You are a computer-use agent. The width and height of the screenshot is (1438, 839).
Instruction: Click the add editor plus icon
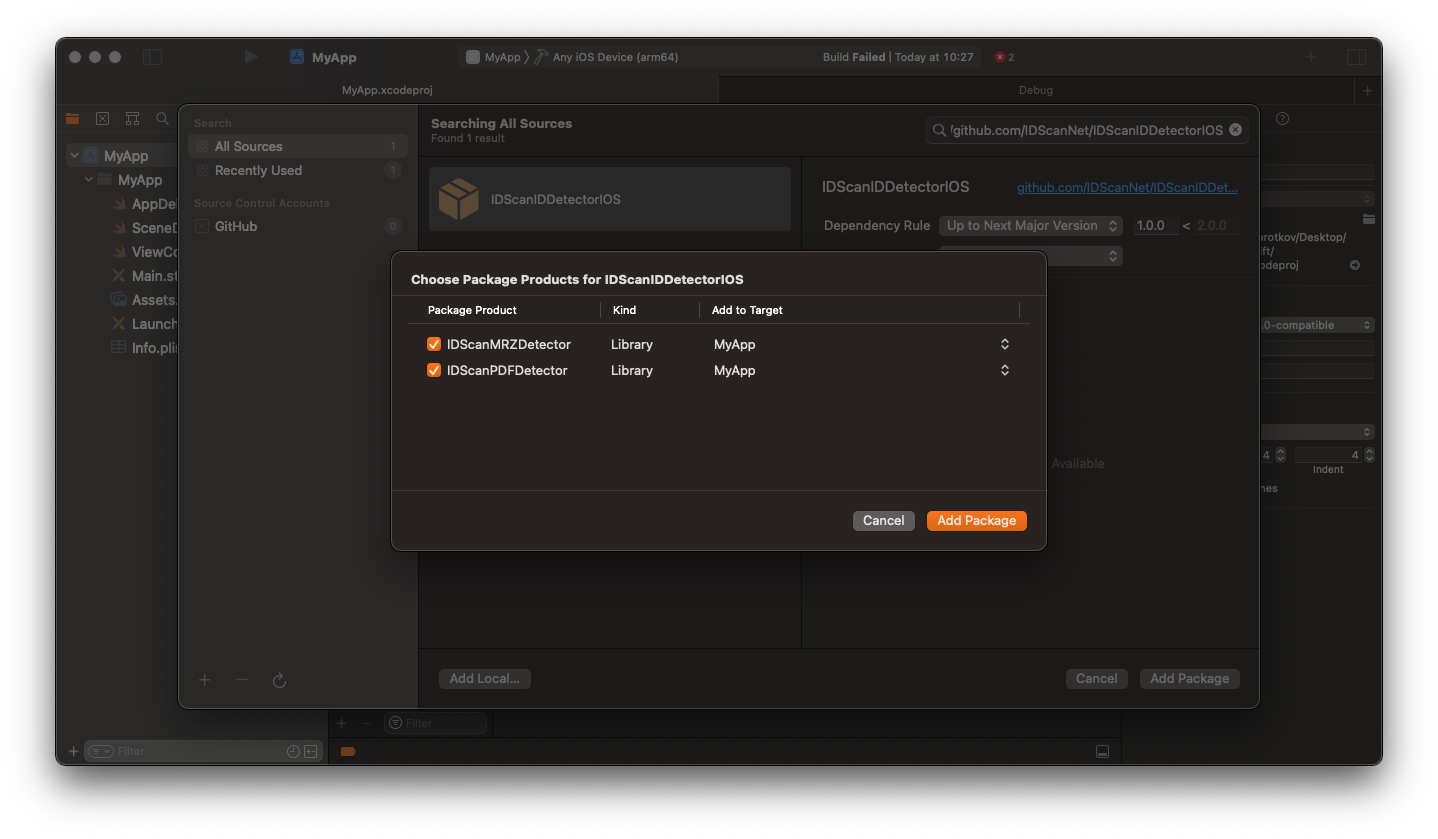click(x=1368, y=90)
